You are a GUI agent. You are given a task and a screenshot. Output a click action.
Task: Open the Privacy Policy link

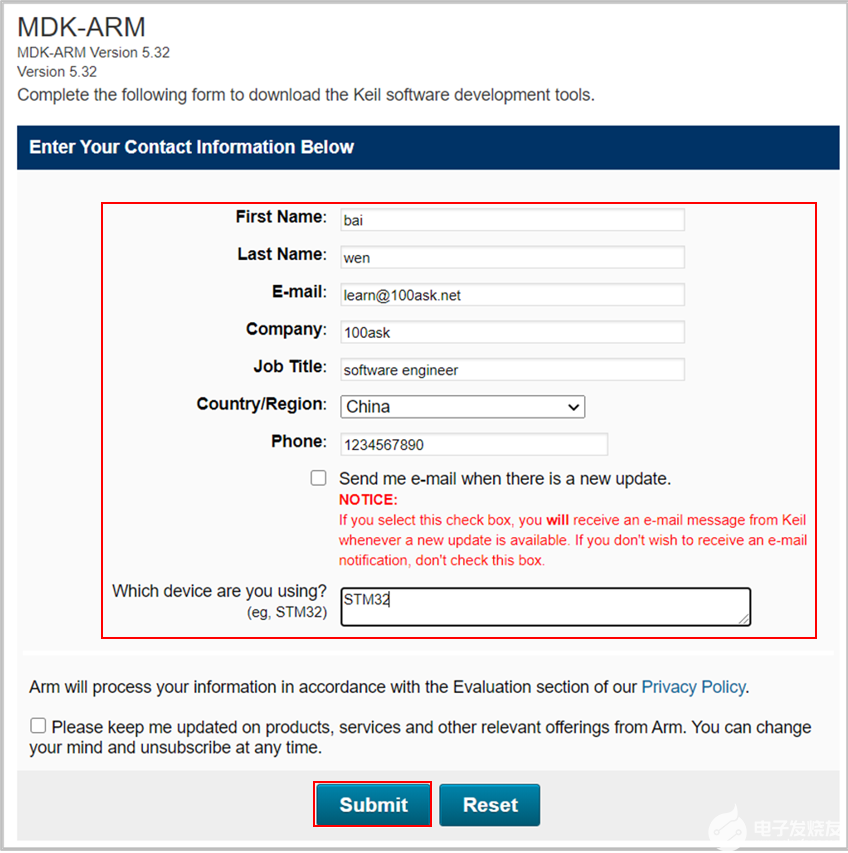693,687
